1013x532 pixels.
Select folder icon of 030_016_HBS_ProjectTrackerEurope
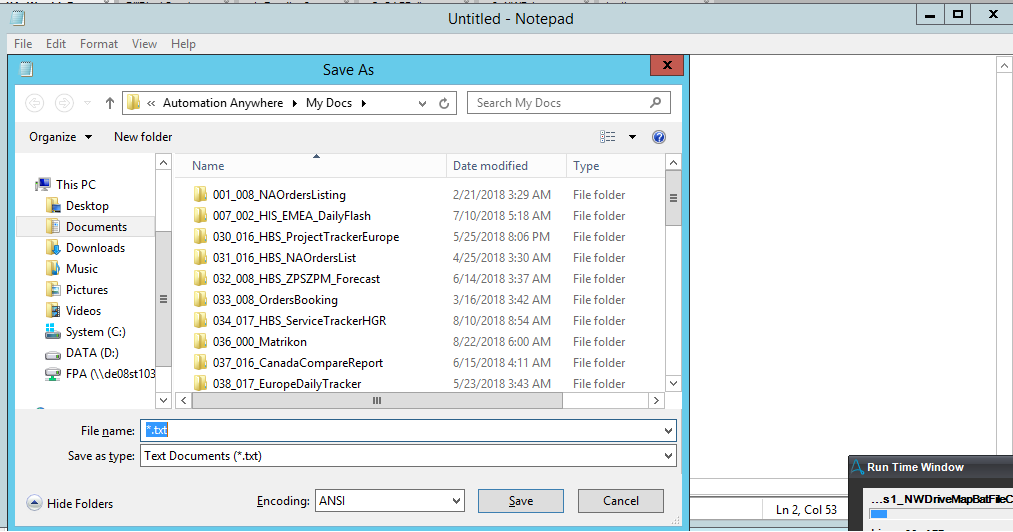200,237
